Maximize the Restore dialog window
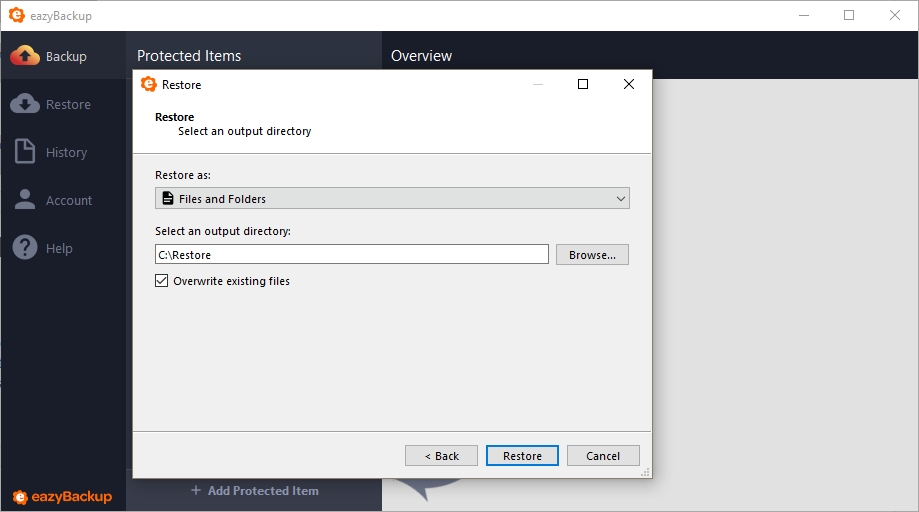The image size is (919, 512). [x=583, y=85]
